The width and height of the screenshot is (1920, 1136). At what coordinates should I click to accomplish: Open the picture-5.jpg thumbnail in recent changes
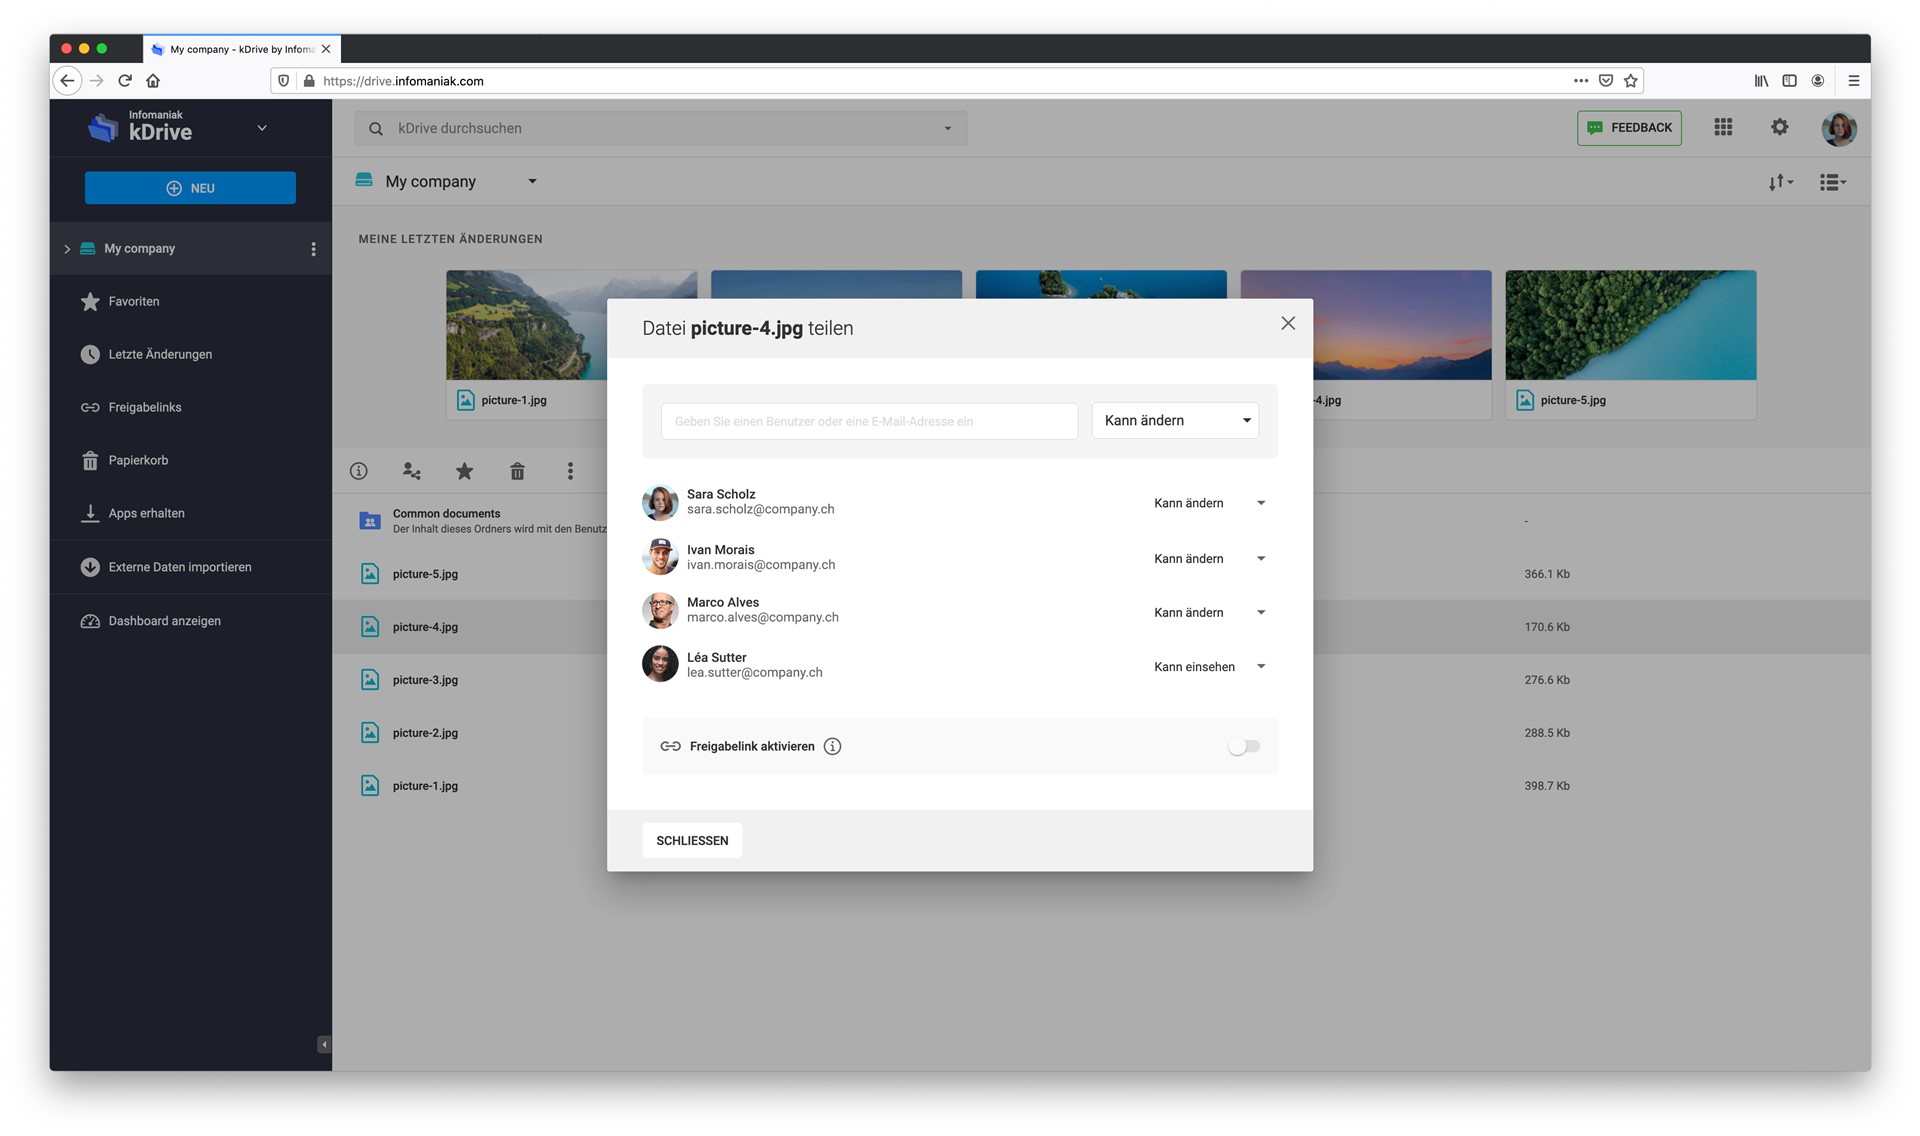(x=1630, y=344)
